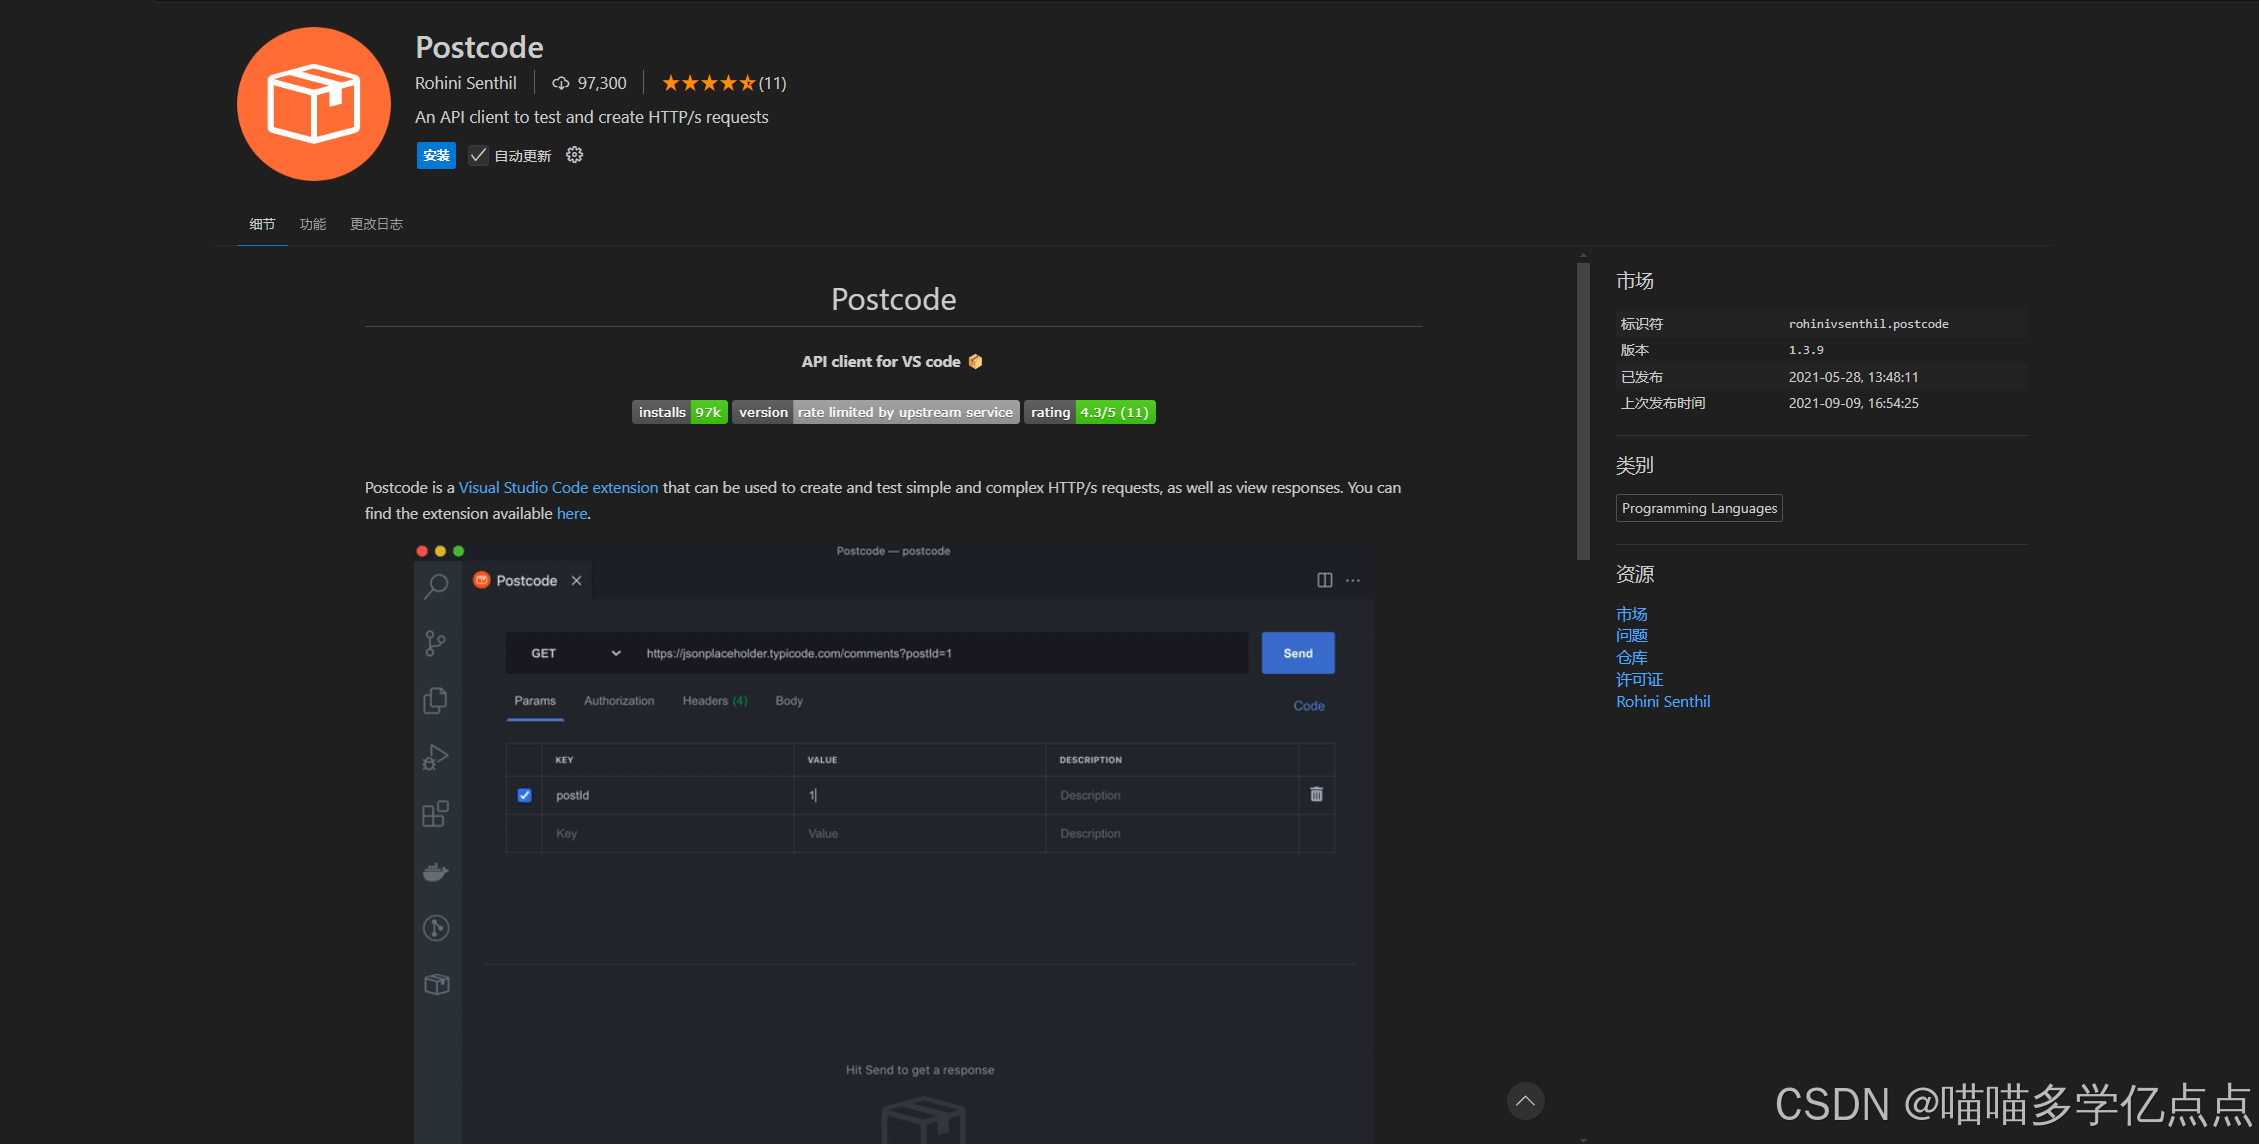
Task: Click published date 2021-05-28, 13:48:11
Action: pyautogui.click(x=1853, y=377)
